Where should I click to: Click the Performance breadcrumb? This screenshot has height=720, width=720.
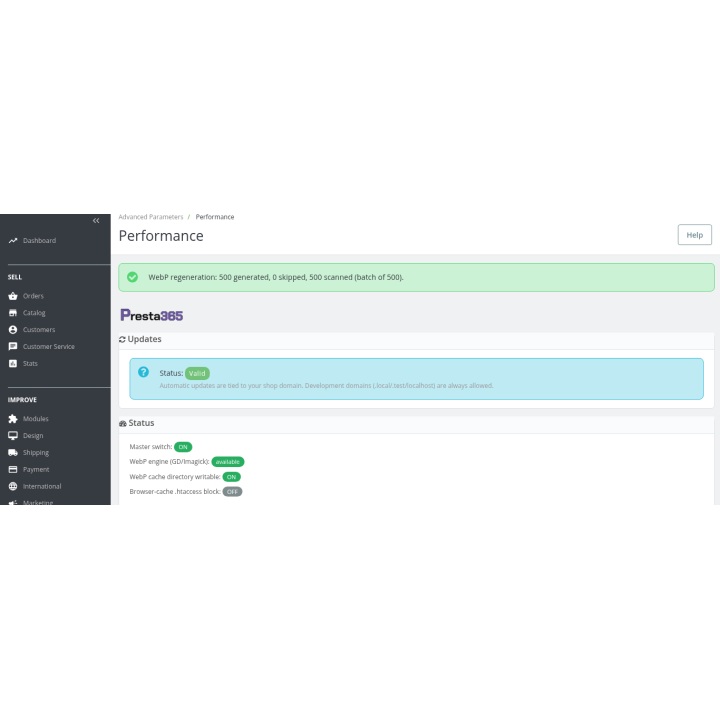pyautogui.click(x=215, y=217)
